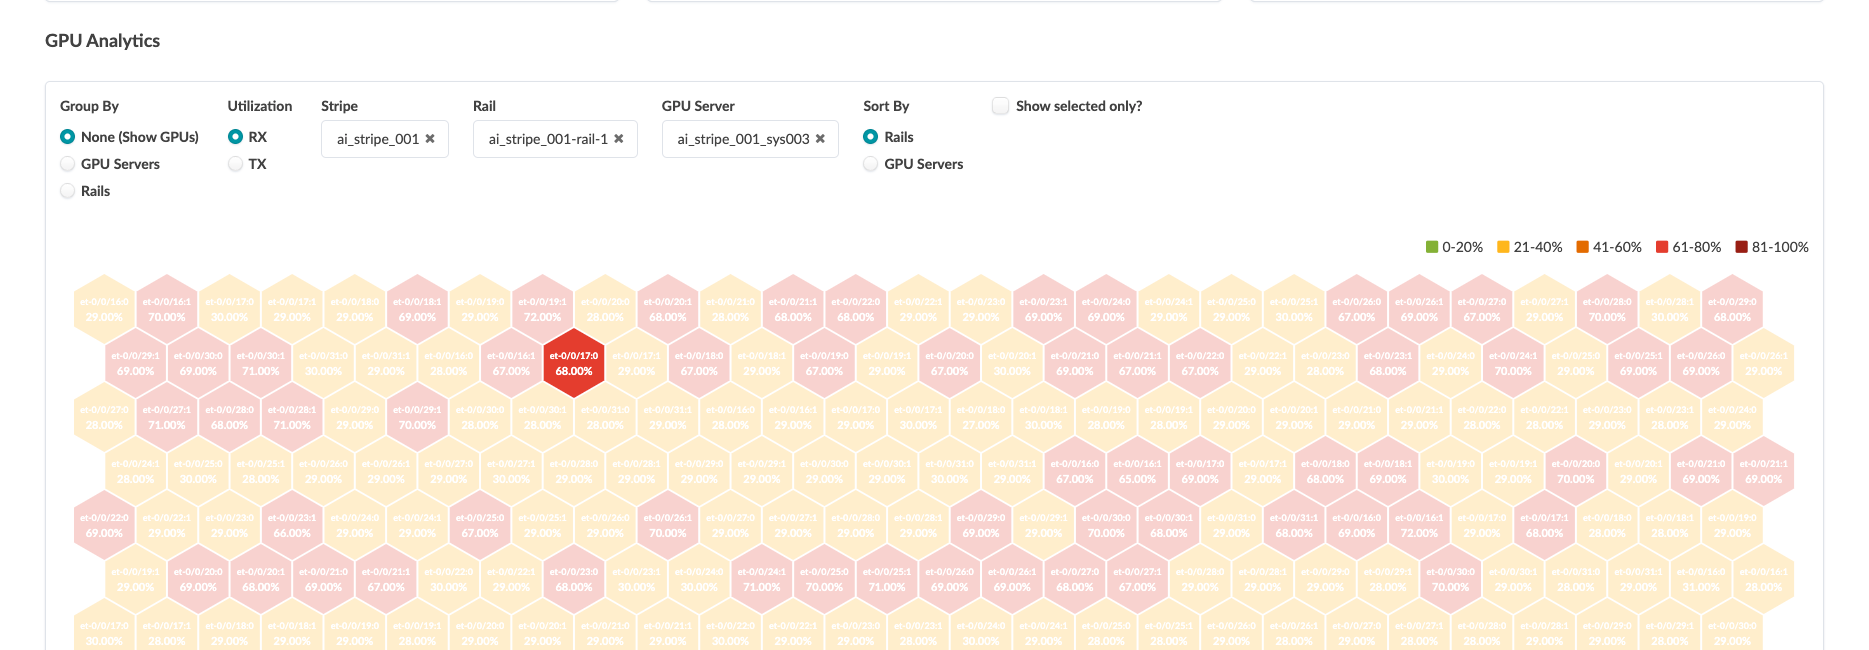Screen dimensions: 1869x650
Task: Remove the ai_stripe_001_sys003 server filter
Action: [x=820, y=139]
